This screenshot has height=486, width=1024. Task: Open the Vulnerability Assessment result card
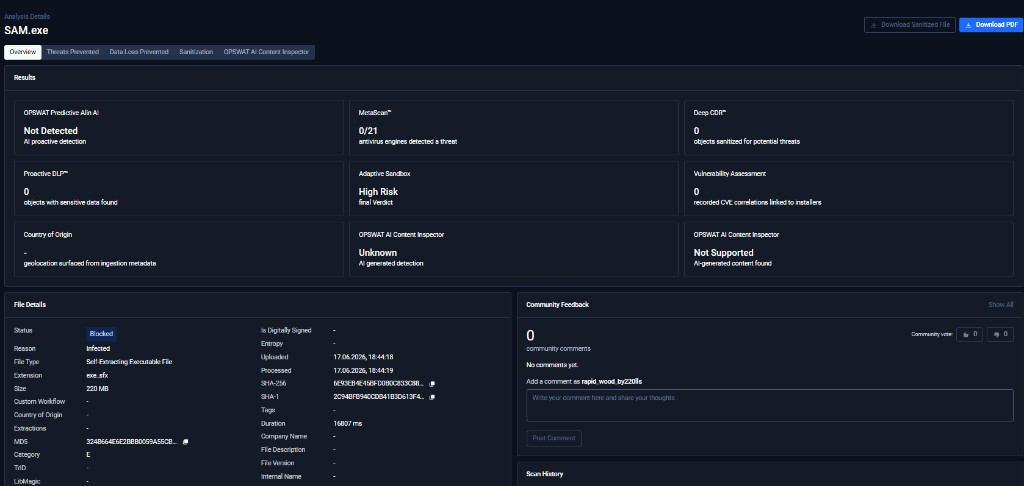pyautogui.click(x=849, y=189)
